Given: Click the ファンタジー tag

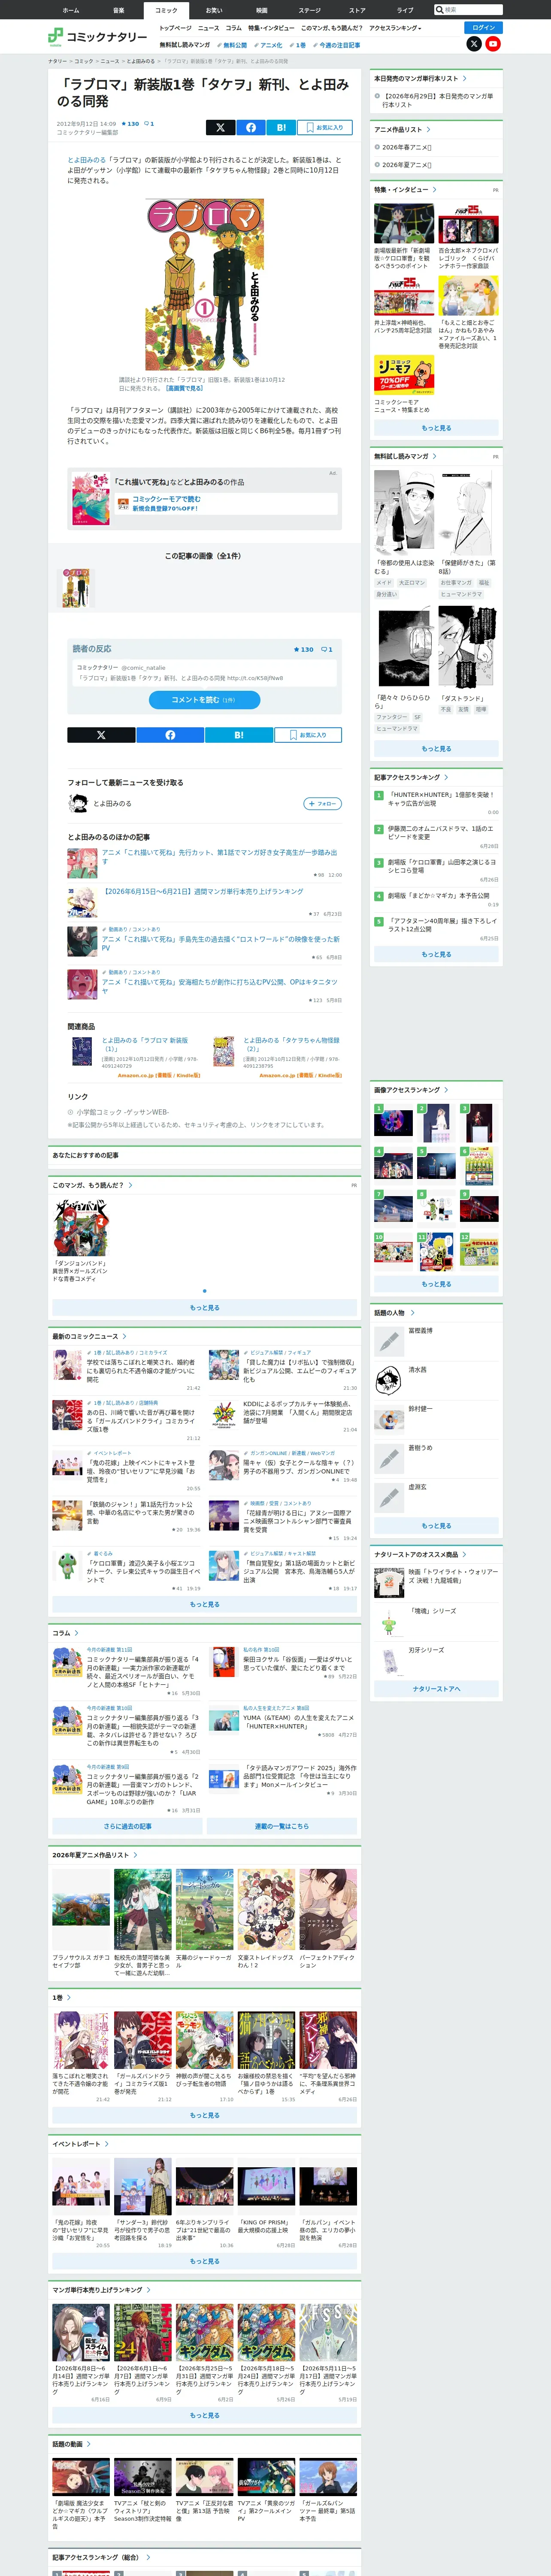Looking at the screenshot, I should 392,717.
